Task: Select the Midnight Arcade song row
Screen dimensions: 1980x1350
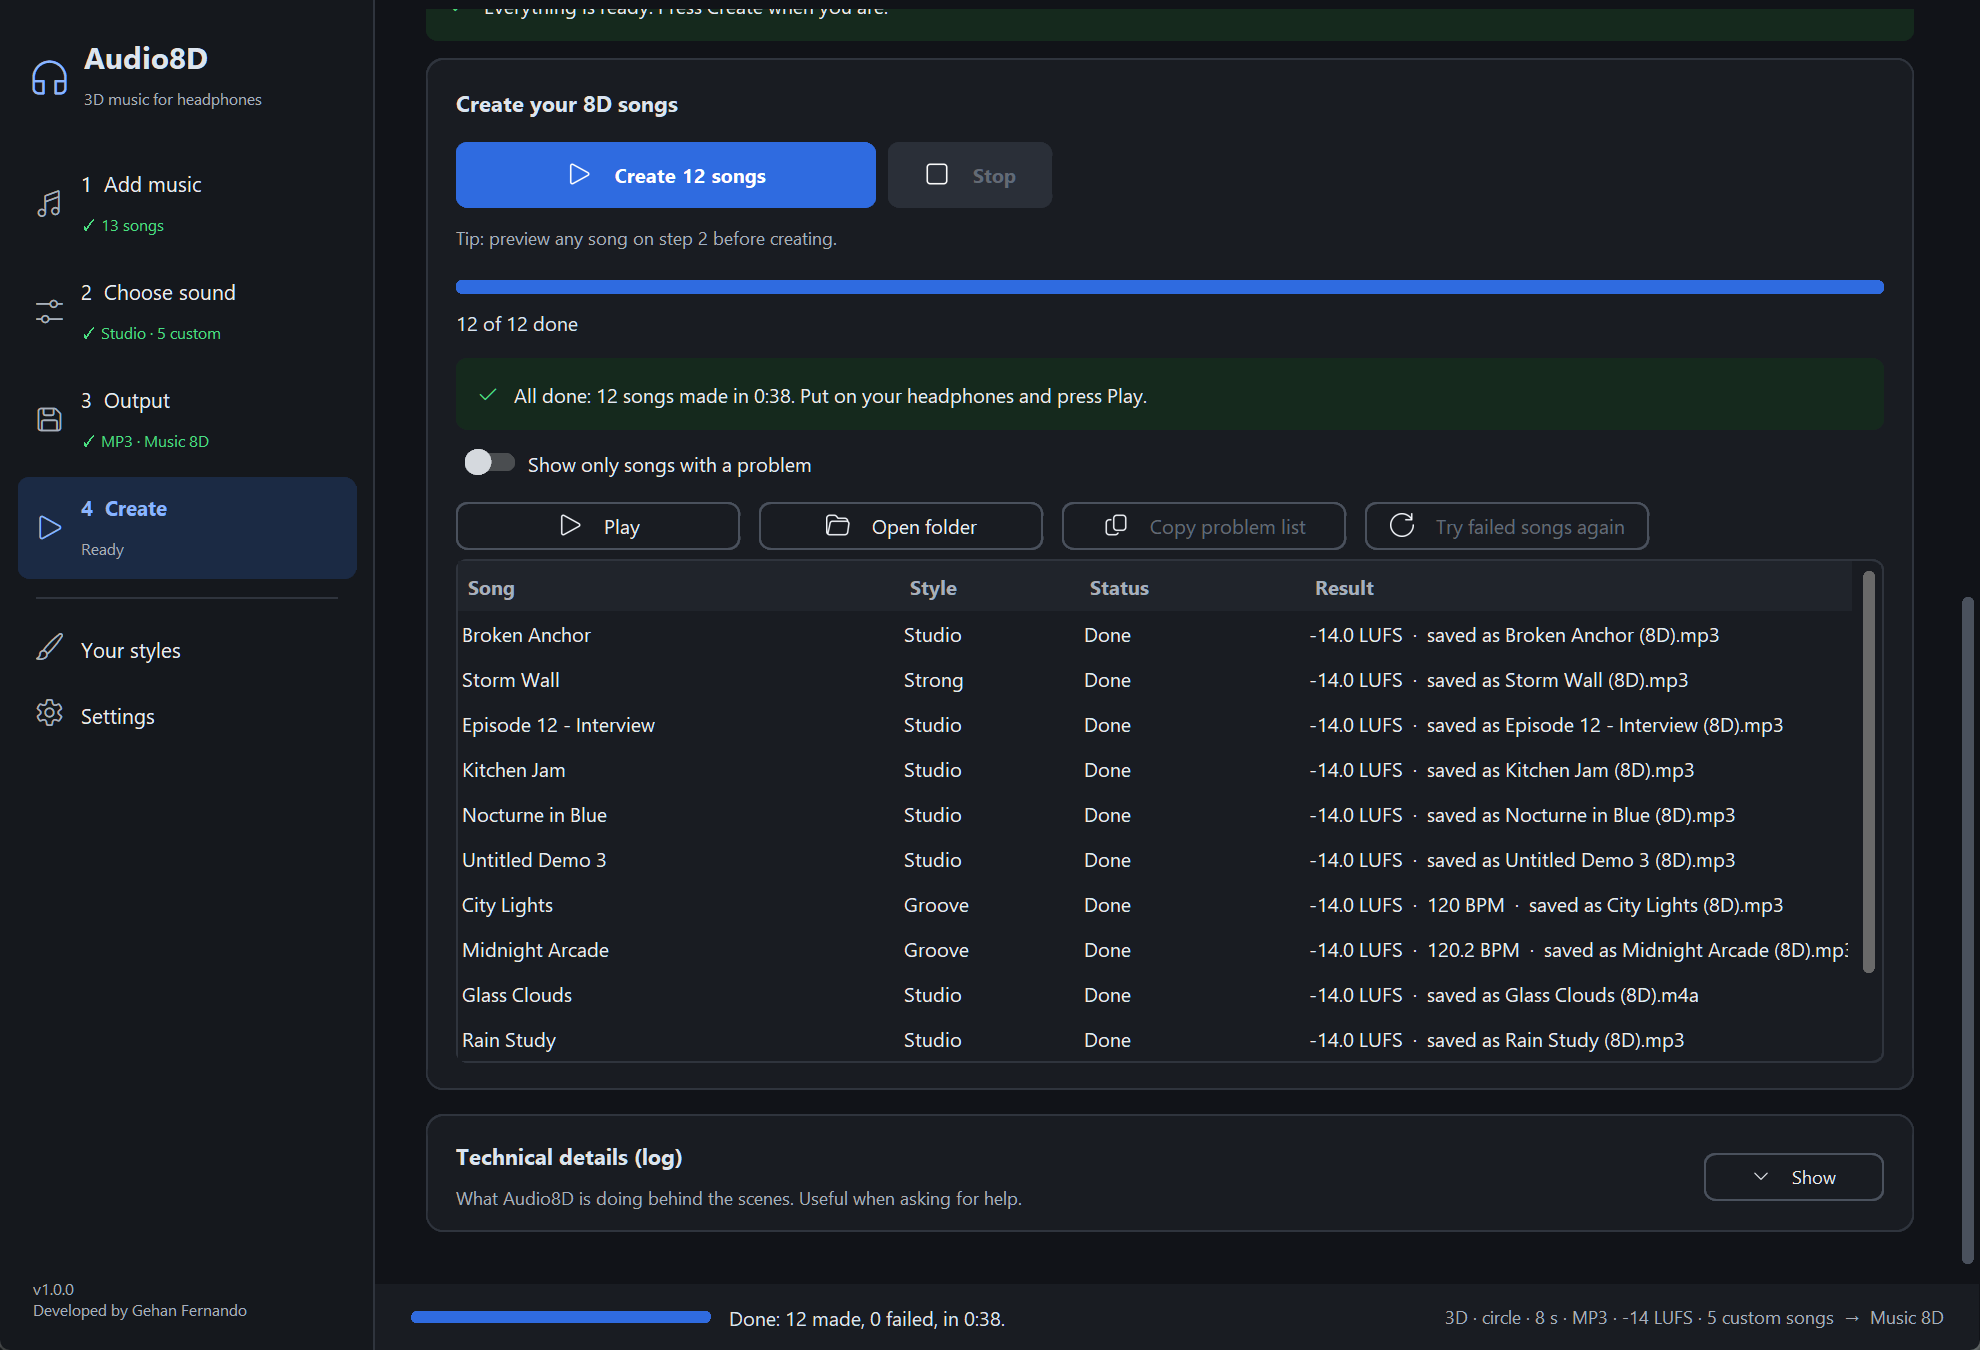Action: coord(1155,950)
